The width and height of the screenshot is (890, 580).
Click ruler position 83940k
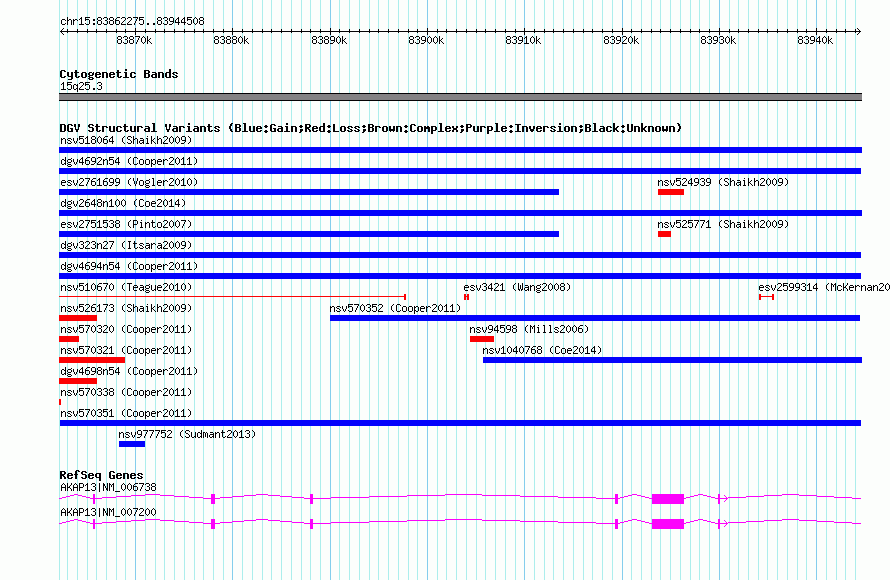tap(815, 40)
